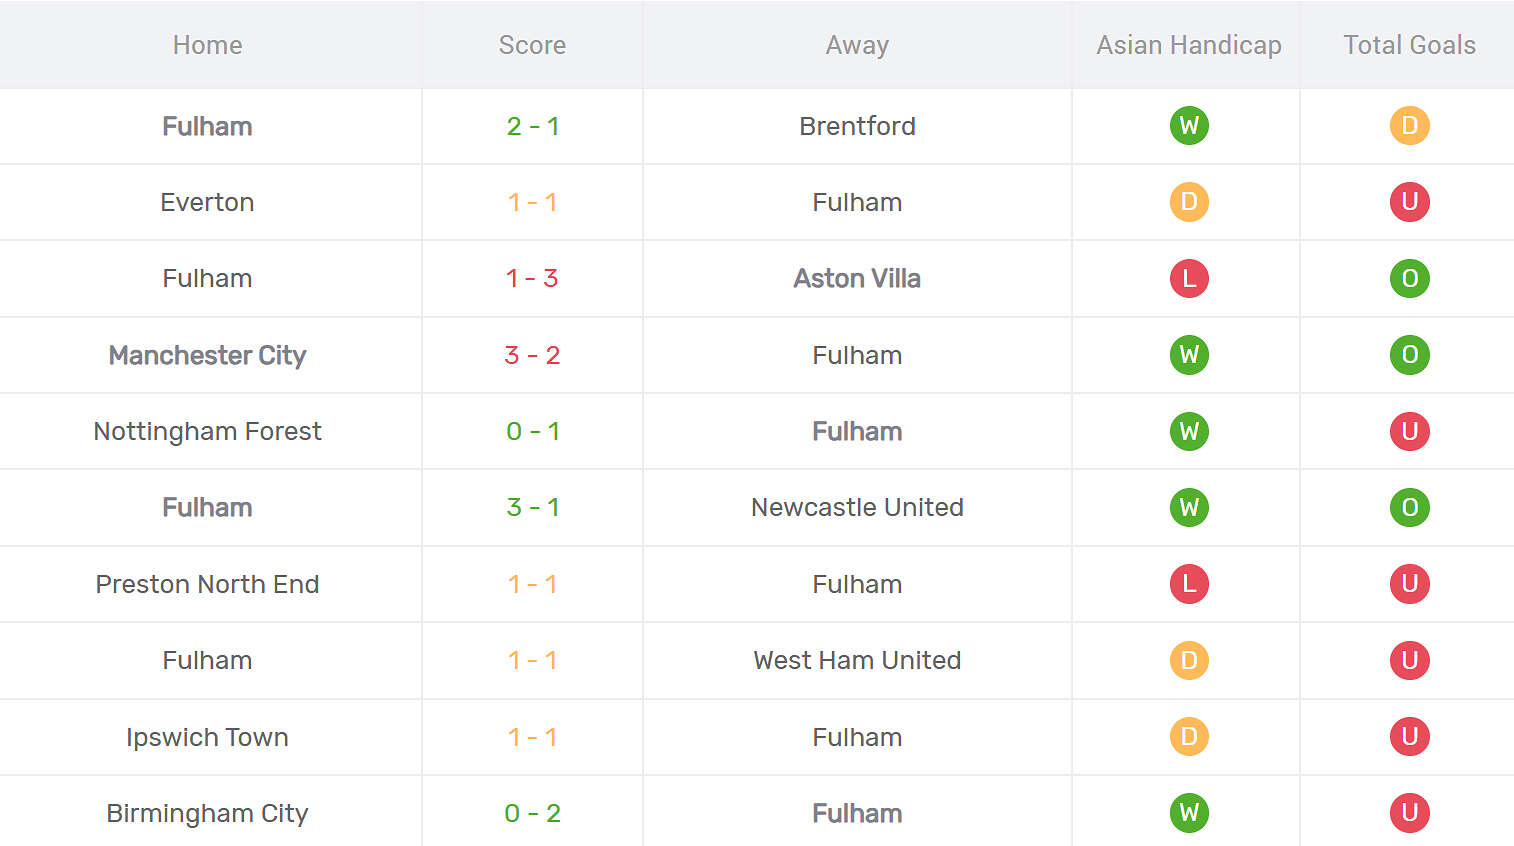Open the Aston Villa team link
Screen dimensions: 1514x846
click(x=857, y=278)
